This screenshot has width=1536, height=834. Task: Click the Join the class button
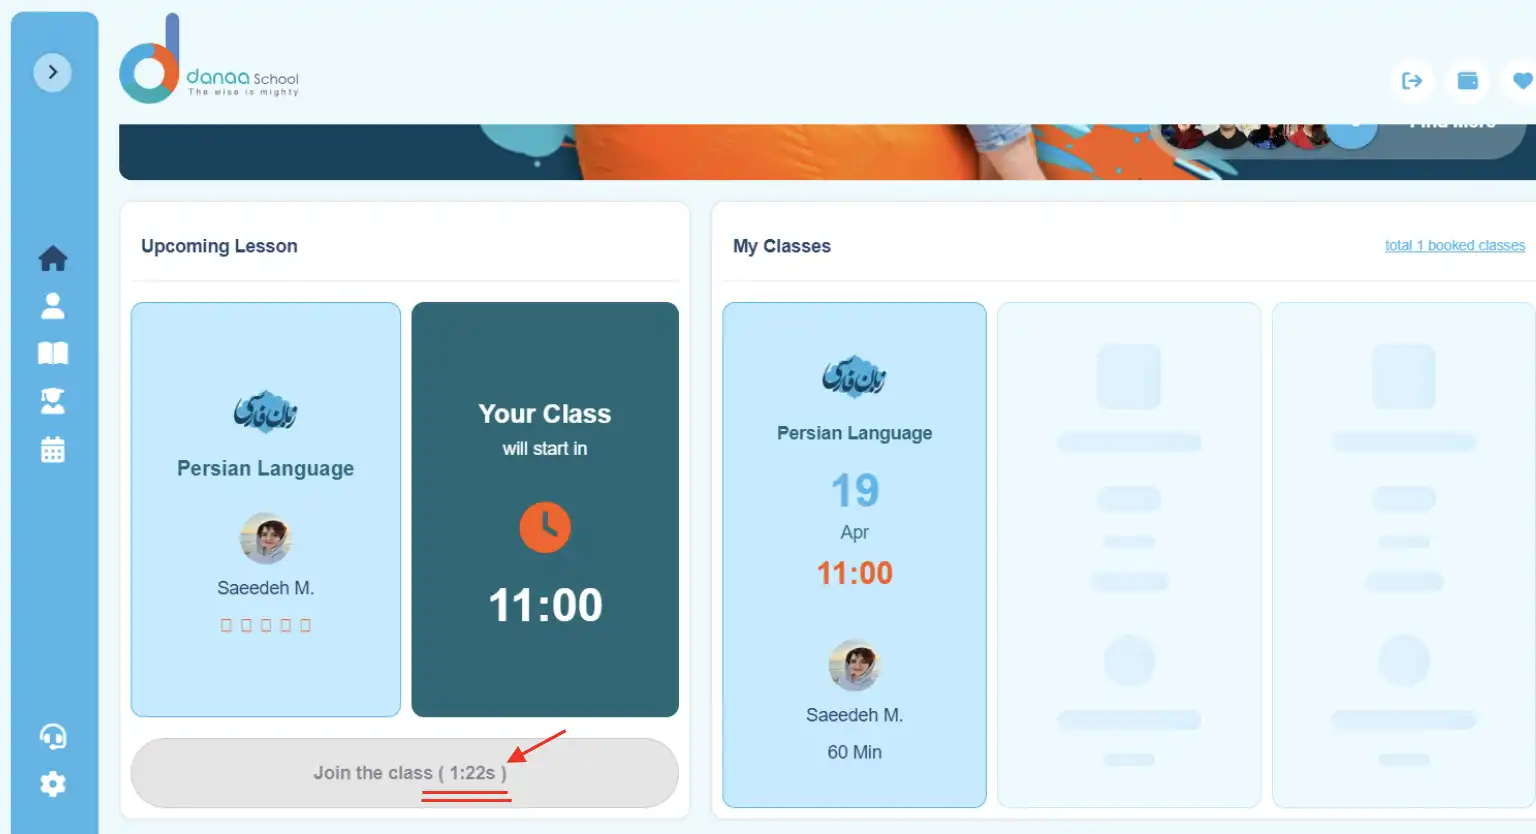[405, 773]
